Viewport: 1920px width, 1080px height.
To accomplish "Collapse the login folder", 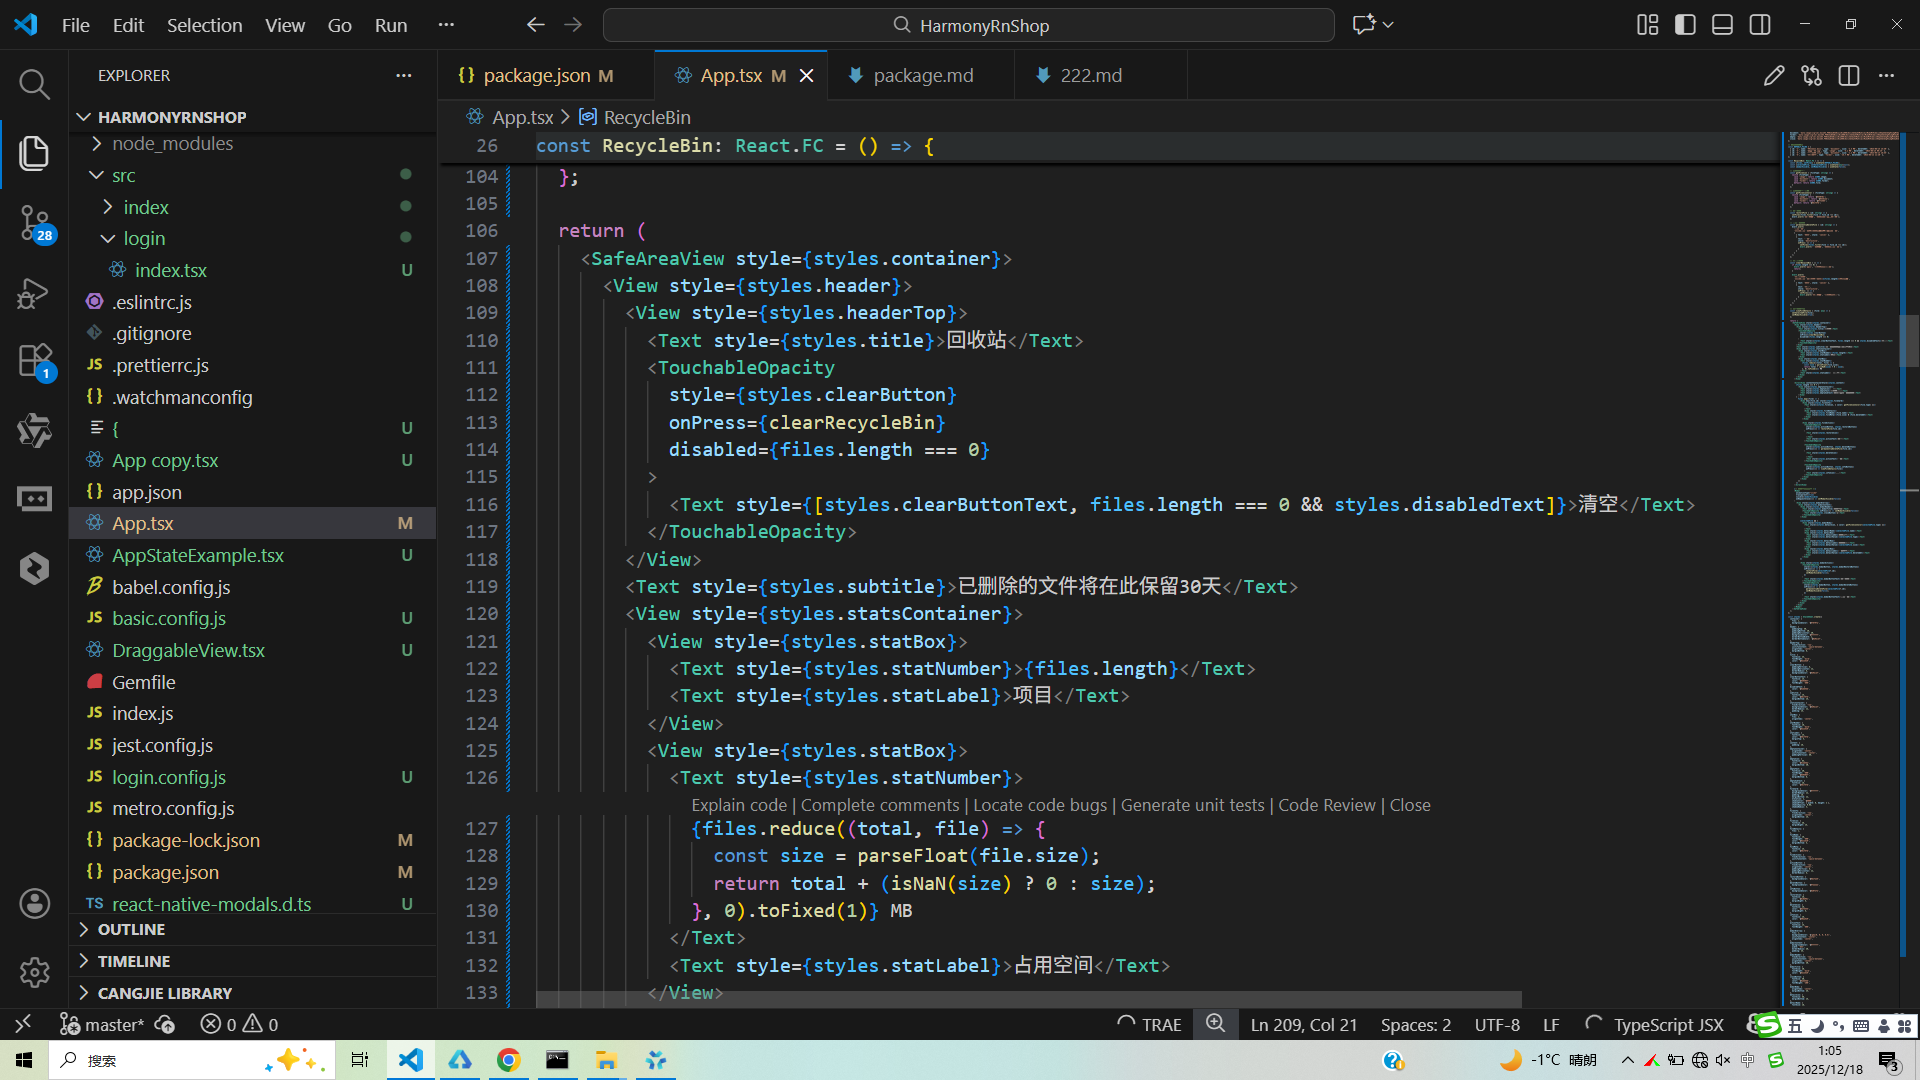I will (144, 239).
